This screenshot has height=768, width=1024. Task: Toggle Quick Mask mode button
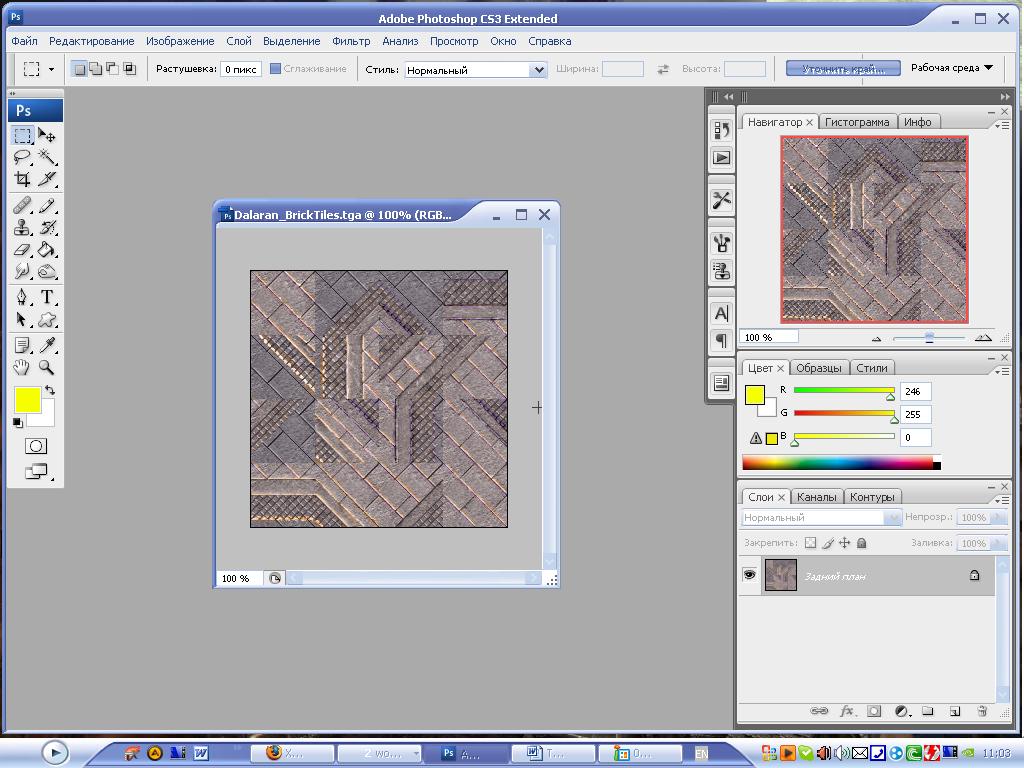pos(36,446)
